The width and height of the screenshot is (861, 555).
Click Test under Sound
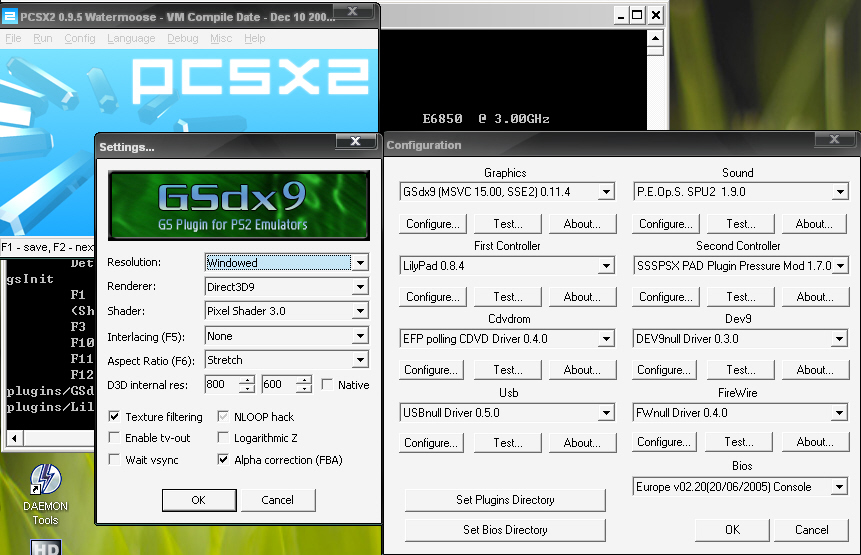(x=741, y=224)
